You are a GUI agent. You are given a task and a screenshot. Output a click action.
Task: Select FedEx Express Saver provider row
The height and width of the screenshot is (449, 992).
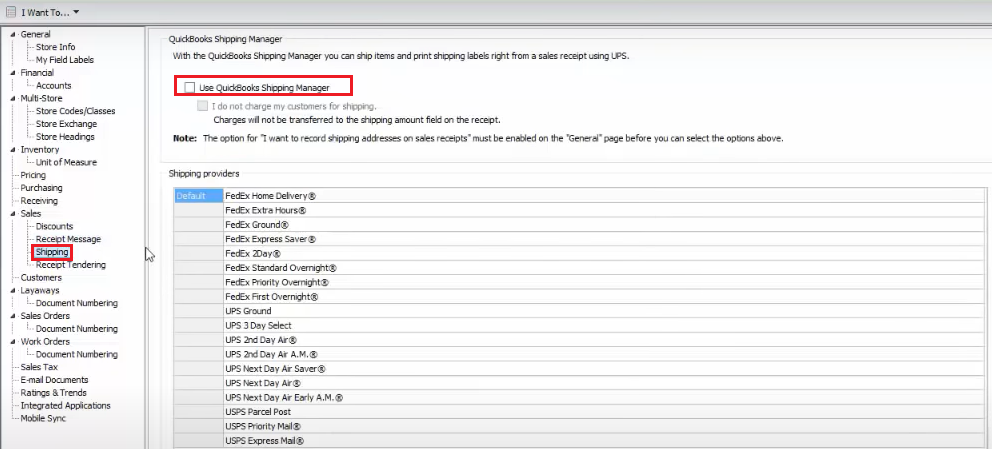point(604,239)
